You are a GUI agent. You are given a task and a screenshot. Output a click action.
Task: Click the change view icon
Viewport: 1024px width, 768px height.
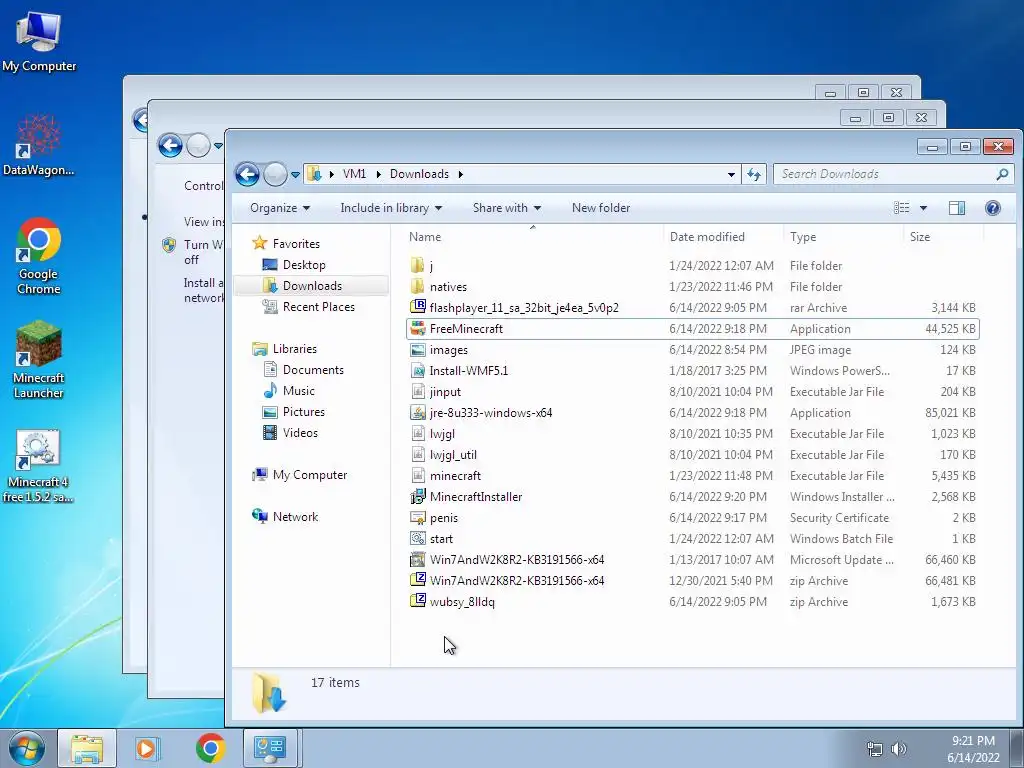point(902,208)
